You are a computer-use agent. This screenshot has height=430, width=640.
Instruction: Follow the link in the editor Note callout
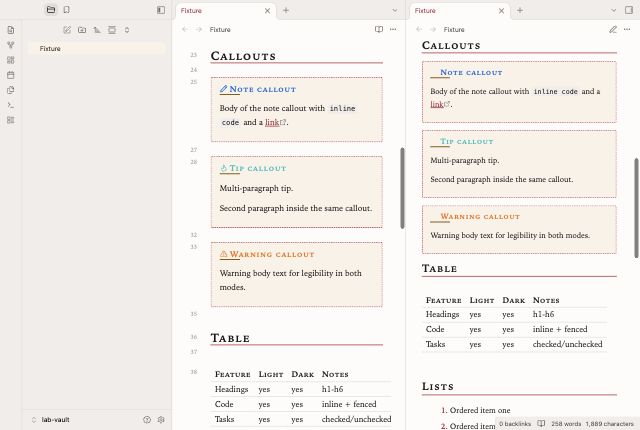pyautogui.click(x=272, y=122)
